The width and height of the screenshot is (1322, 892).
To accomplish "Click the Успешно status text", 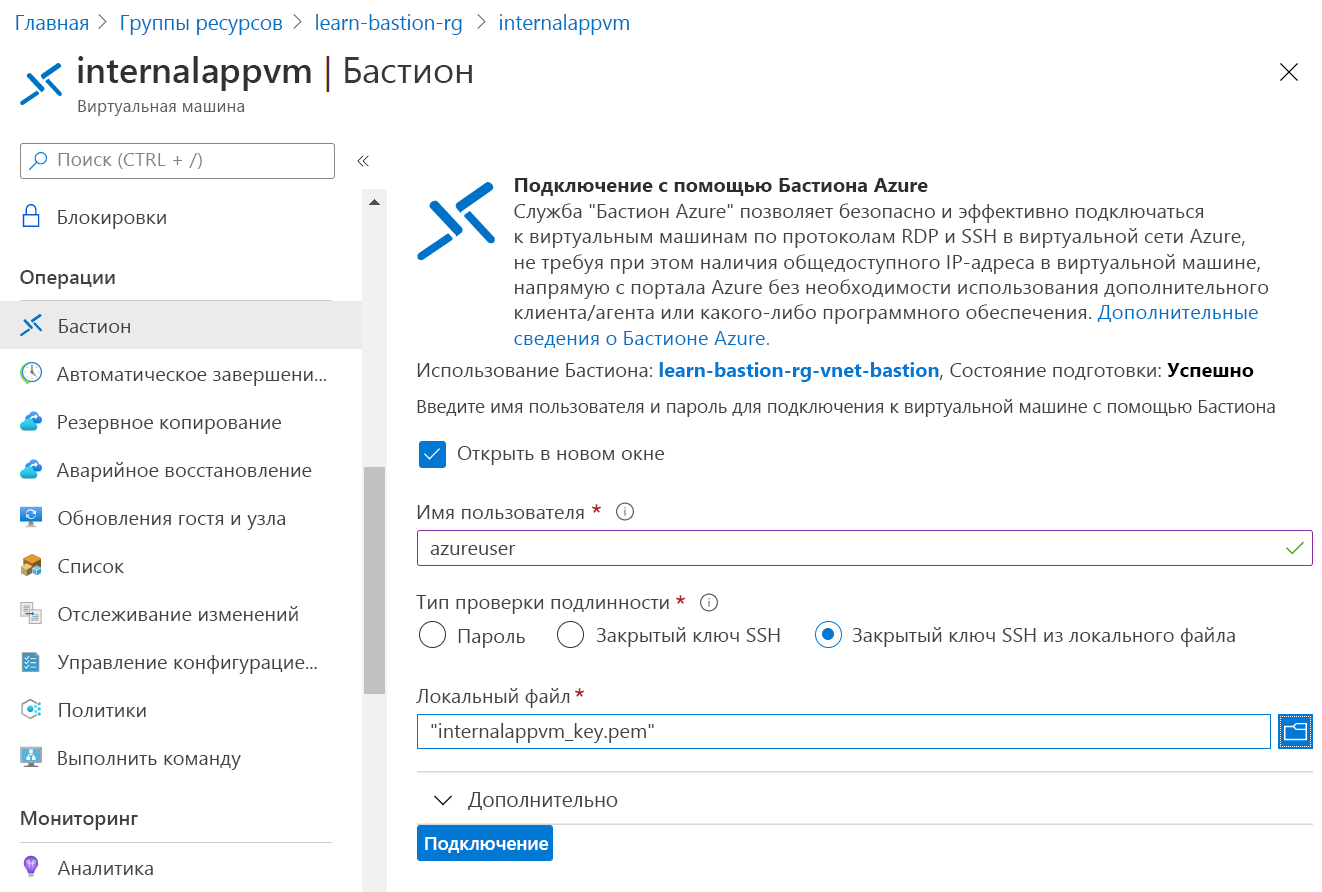I will [x=1210, y=370].
